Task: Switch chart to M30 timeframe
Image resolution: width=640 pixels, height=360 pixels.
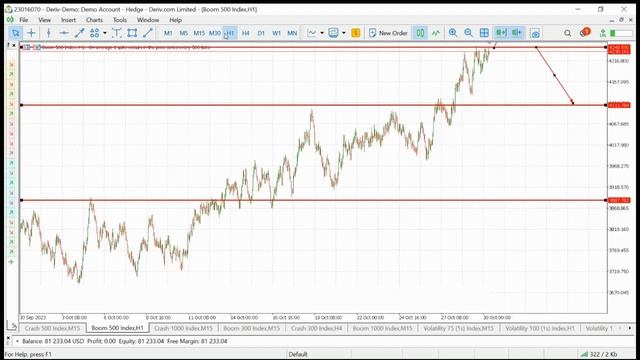Action: pyautogui.click(x=215, y=33)
